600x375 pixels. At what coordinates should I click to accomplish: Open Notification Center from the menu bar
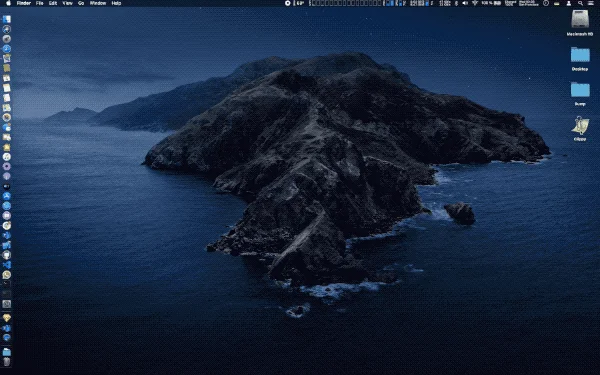(591, 3)
